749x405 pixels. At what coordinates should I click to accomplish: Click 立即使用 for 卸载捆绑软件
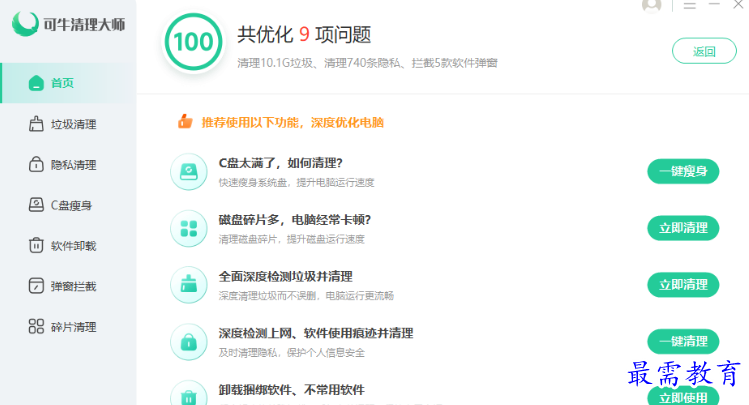pos(683,396)
